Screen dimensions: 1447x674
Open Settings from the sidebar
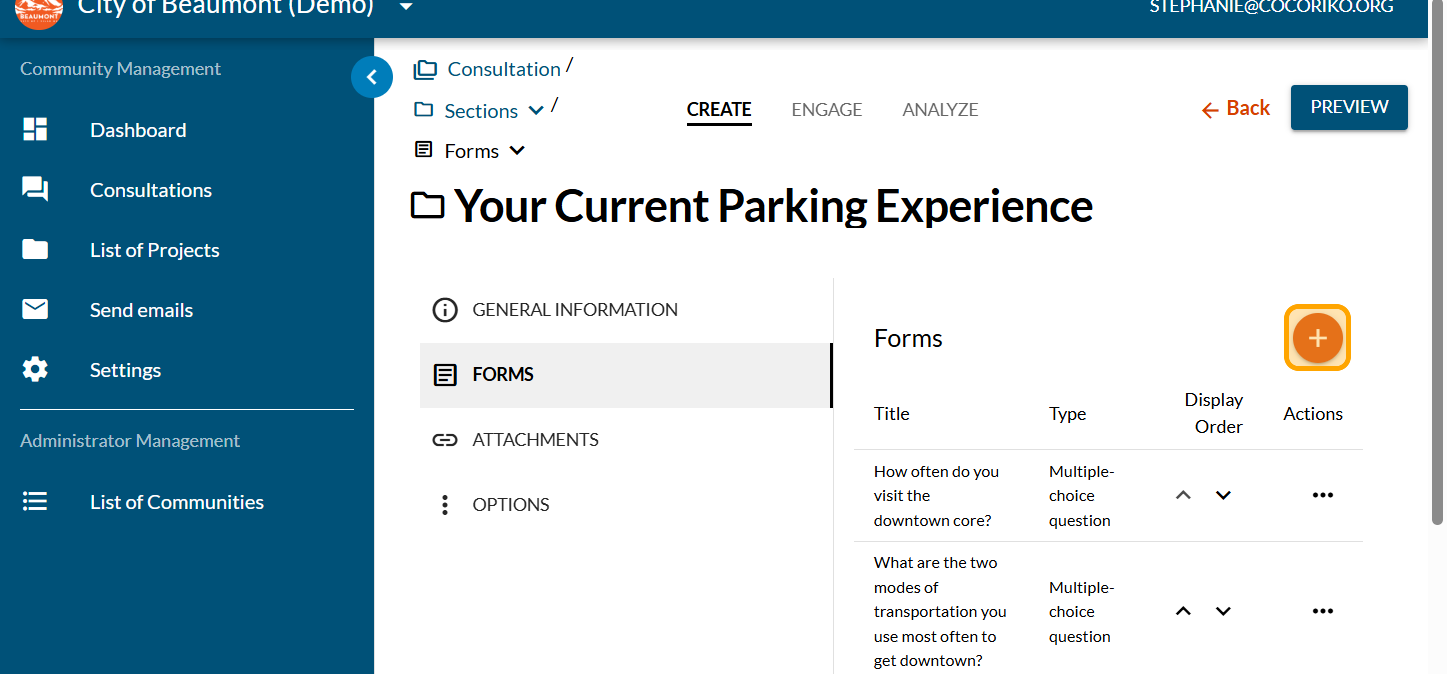125,370
